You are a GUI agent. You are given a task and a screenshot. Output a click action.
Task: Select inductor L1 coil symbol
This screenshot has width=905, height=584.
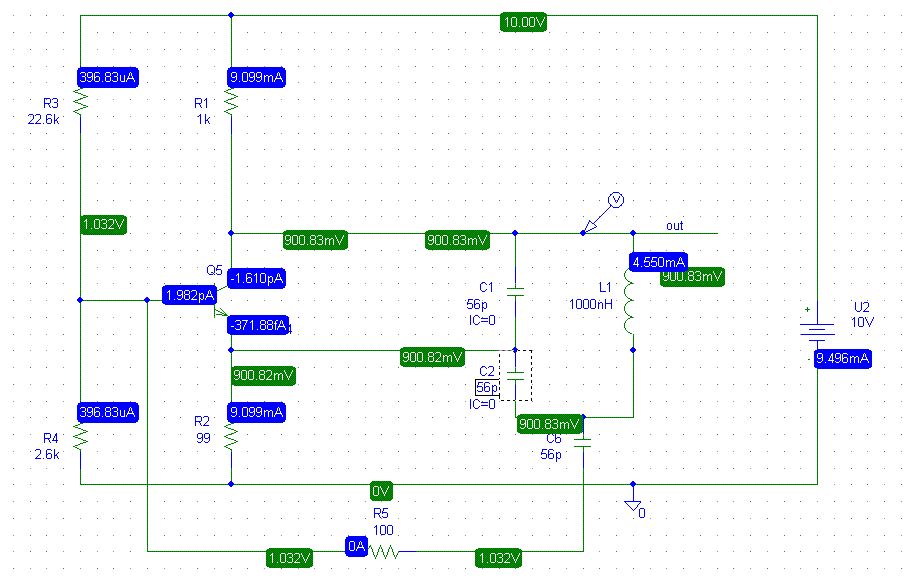click(629, 301)
